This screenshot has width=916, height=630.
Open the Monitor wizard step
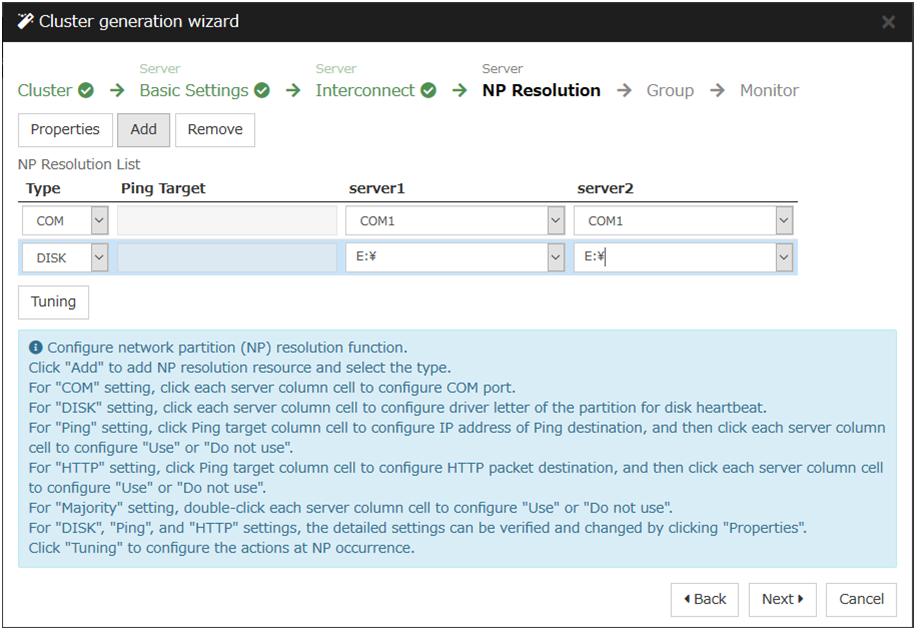769,91
